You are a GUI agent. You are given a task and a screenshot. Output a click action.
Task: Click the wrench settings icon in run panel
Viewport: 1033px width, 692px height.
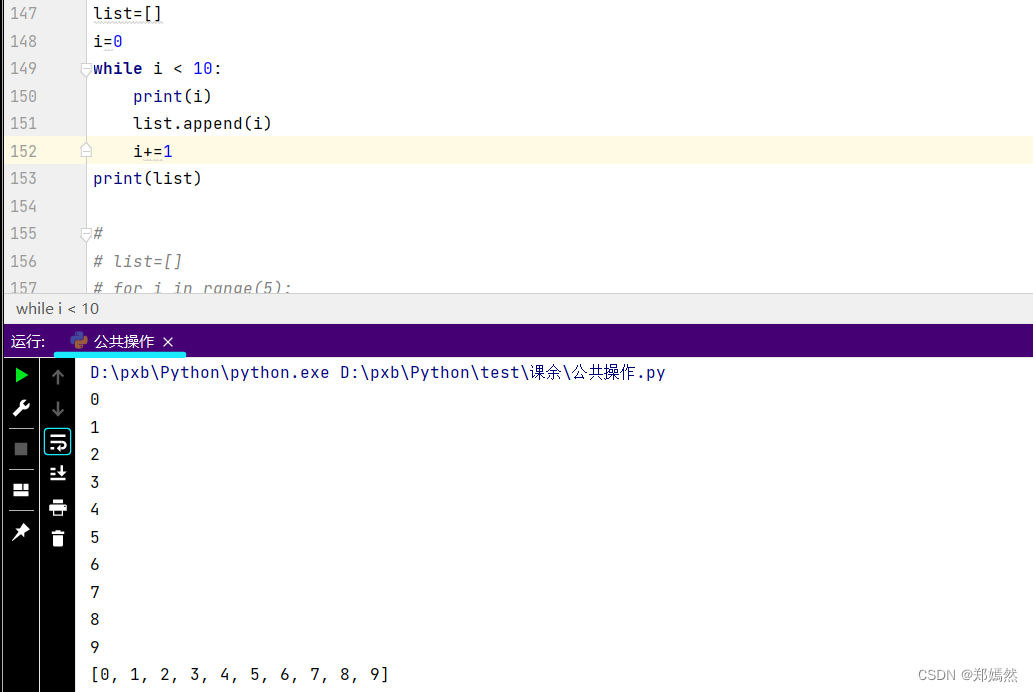(x=21, y=408)
